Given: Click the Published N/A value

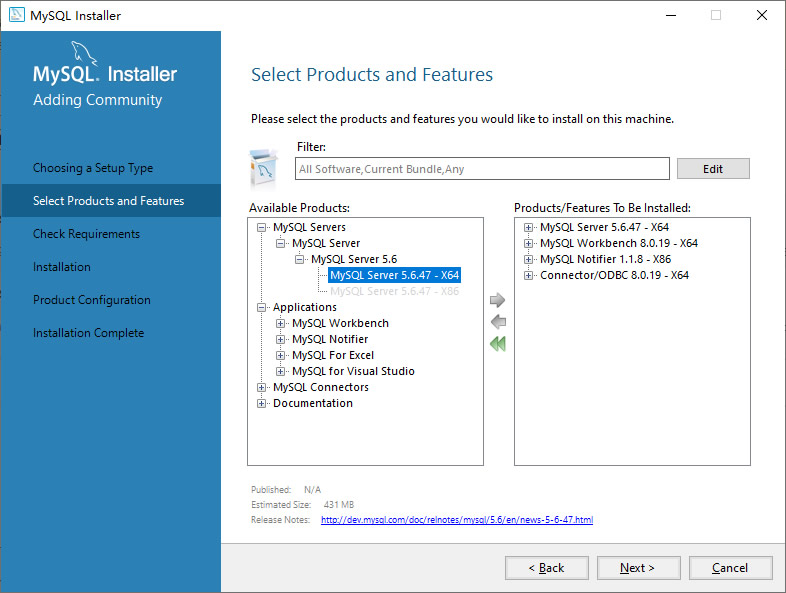Looking at the screenshot, I should (x=312, y=490).
